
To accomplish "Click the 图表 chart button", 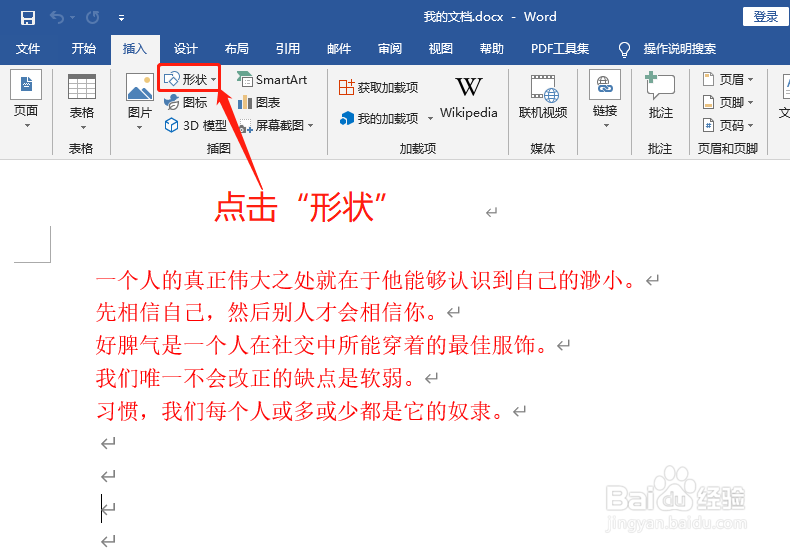I will click(259, 102).
